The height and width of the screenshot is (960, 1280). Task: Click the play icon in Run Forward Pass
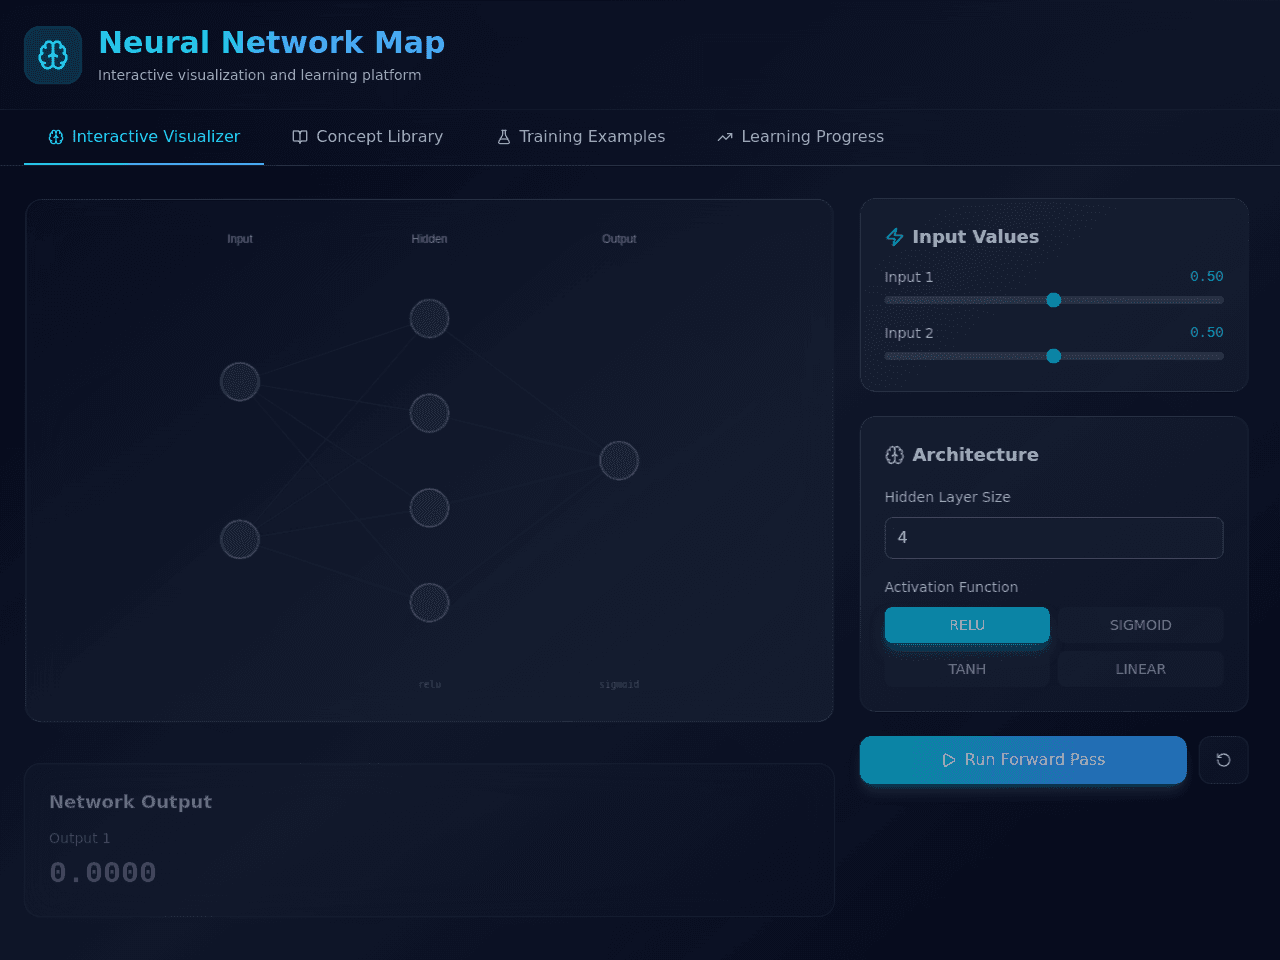tap(949, 760)
